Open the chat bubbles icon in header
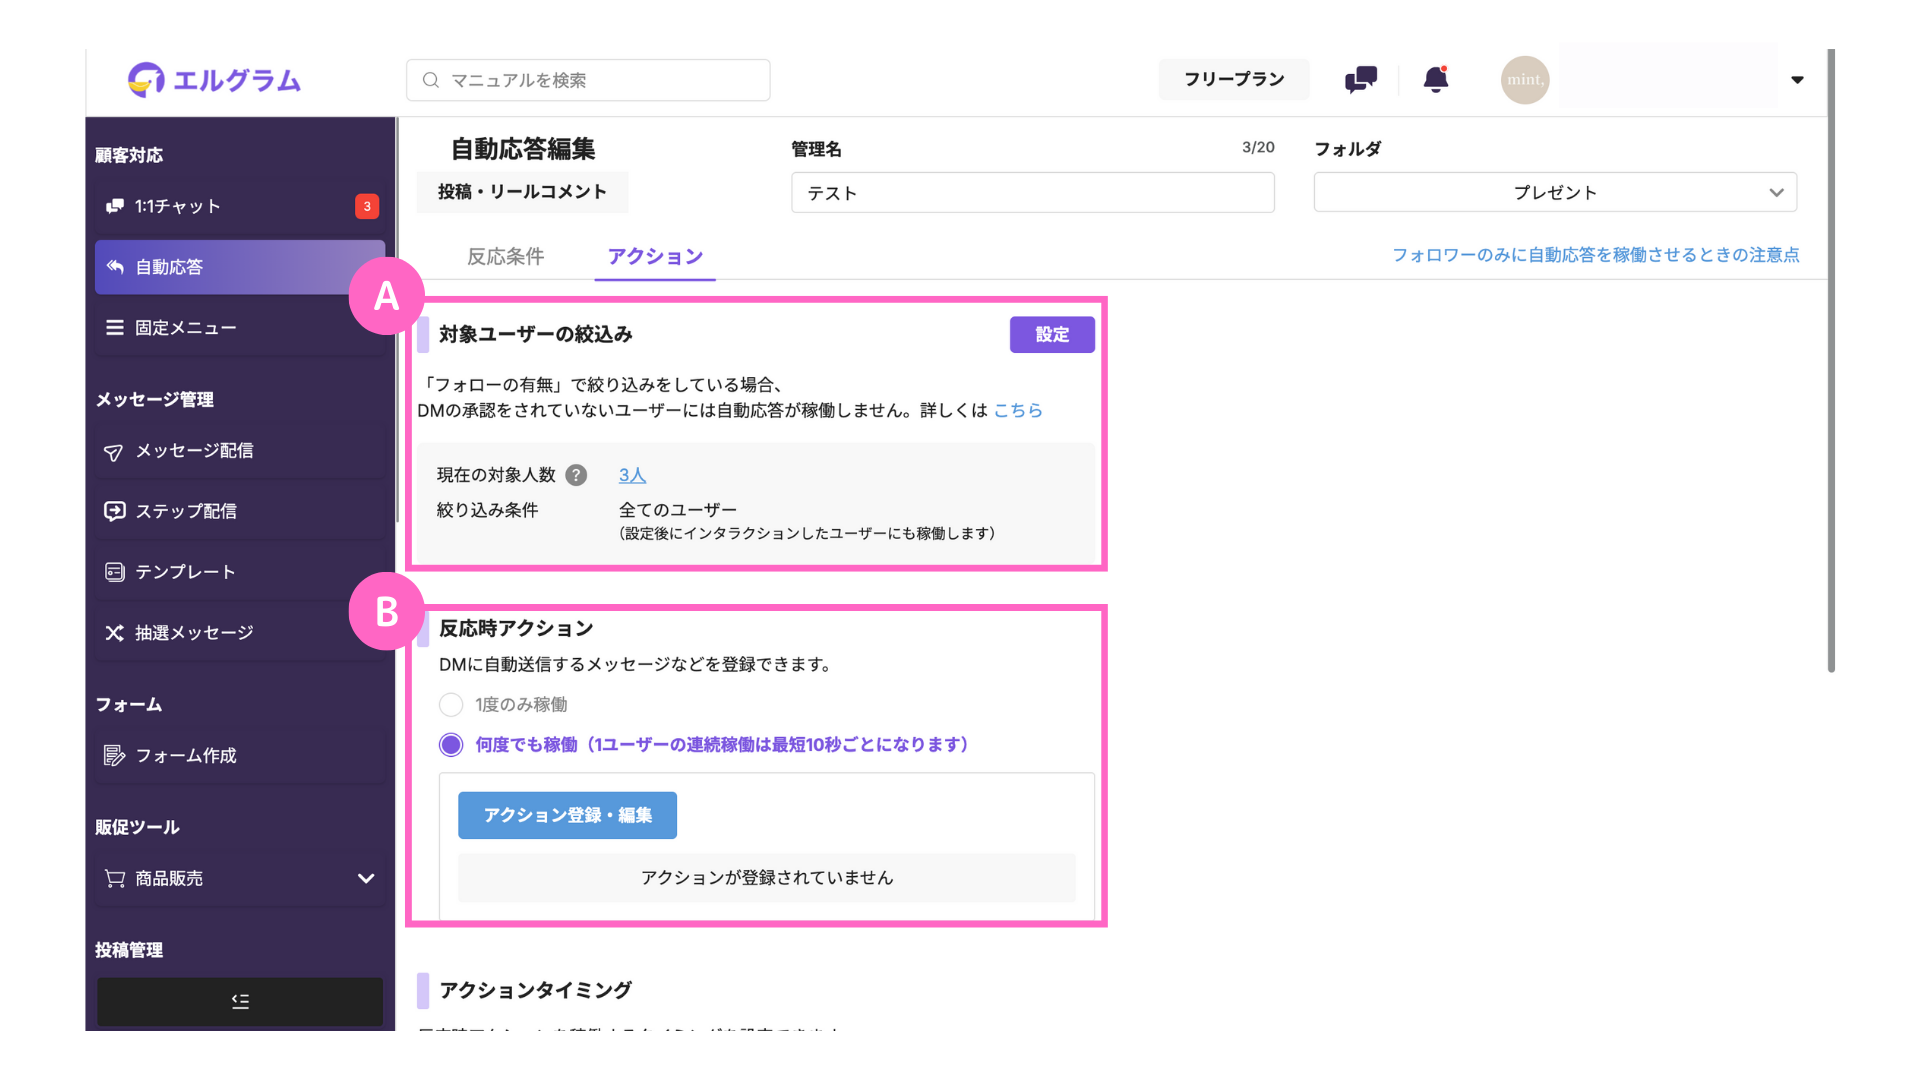Screen dimensions: 1920x1080 pos(1361,79)
